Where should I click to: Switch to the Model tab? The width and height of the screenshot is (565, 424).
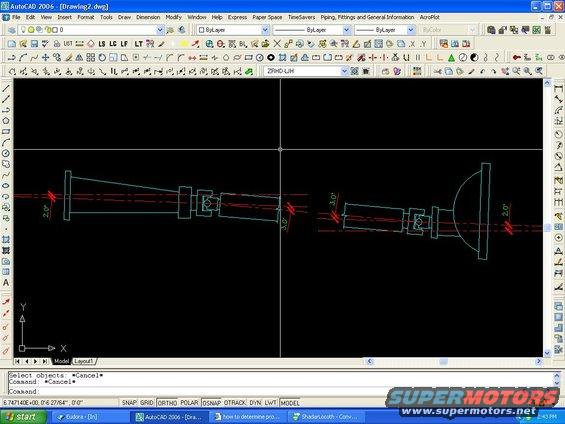tap(61, 361)
